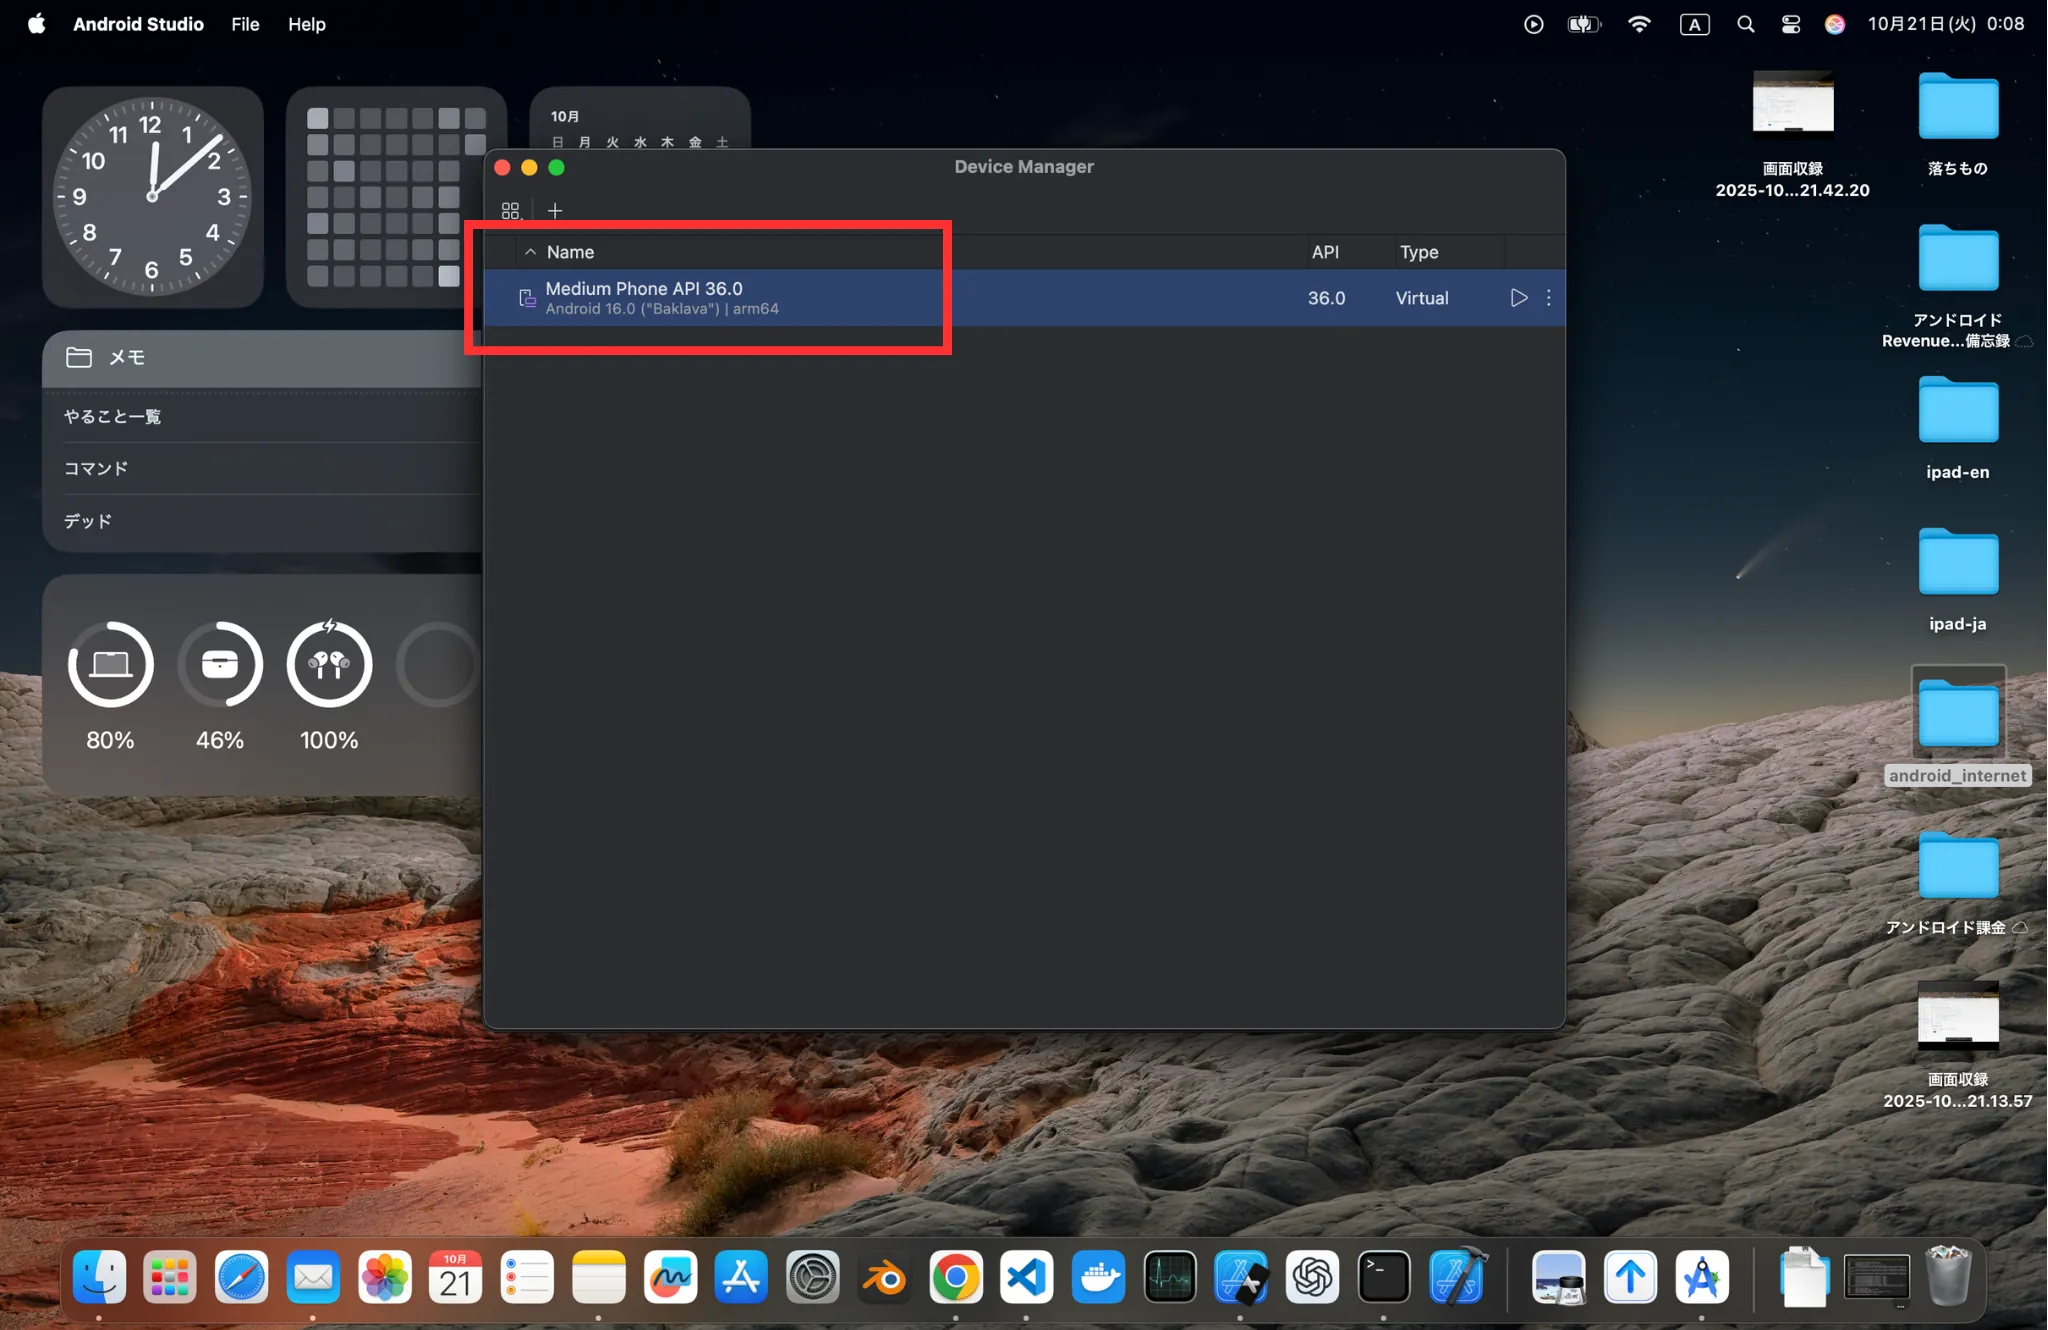This screenshot has height=1330, width=2048.
Task: Click the Name column header to sort devices
Action: point(570,252)
